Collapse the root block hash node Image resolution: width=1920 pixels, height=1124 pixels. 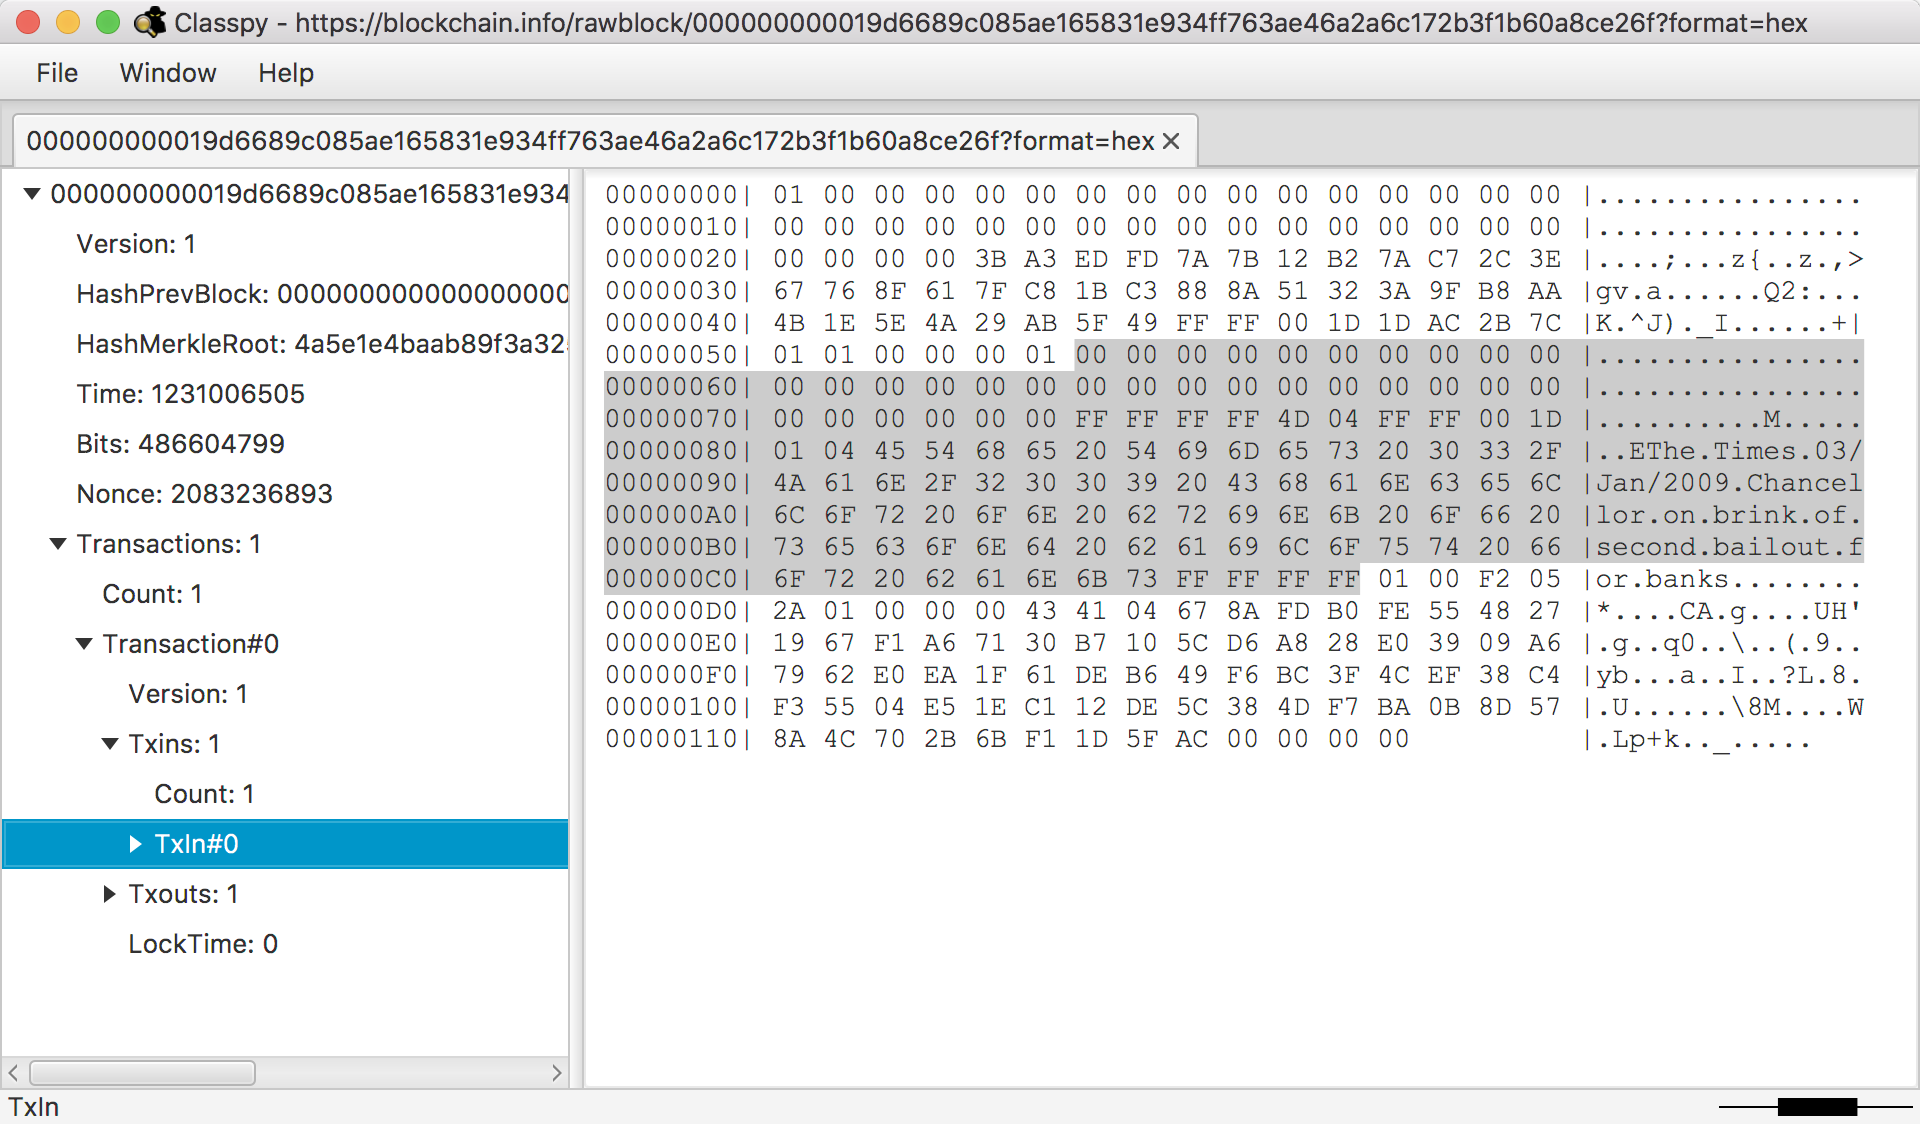(32, 194)
